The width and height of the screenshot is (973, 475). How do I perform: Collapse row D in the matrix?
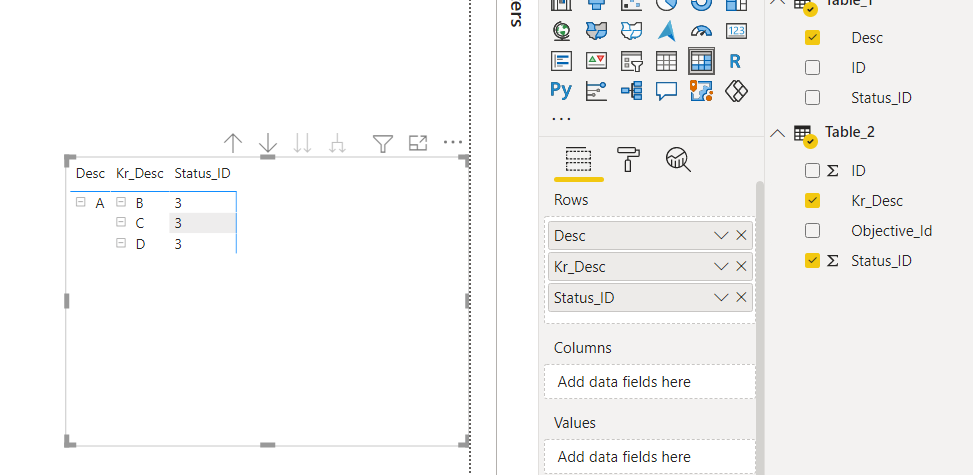pyautogui.click(x=121, y=243)
